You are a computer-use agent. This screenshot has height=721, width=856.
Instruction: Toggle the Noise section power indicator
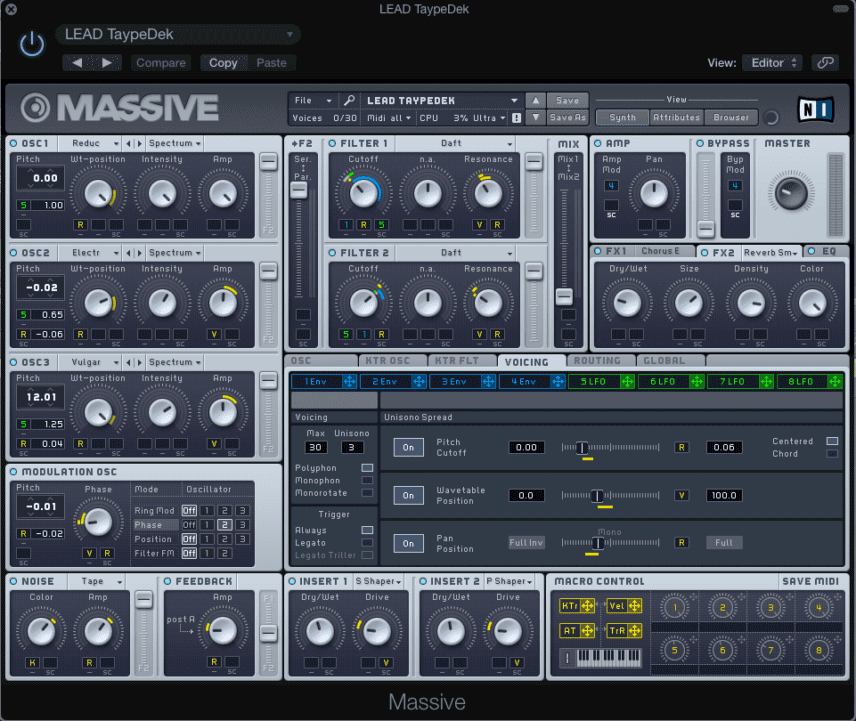[14, 581]
